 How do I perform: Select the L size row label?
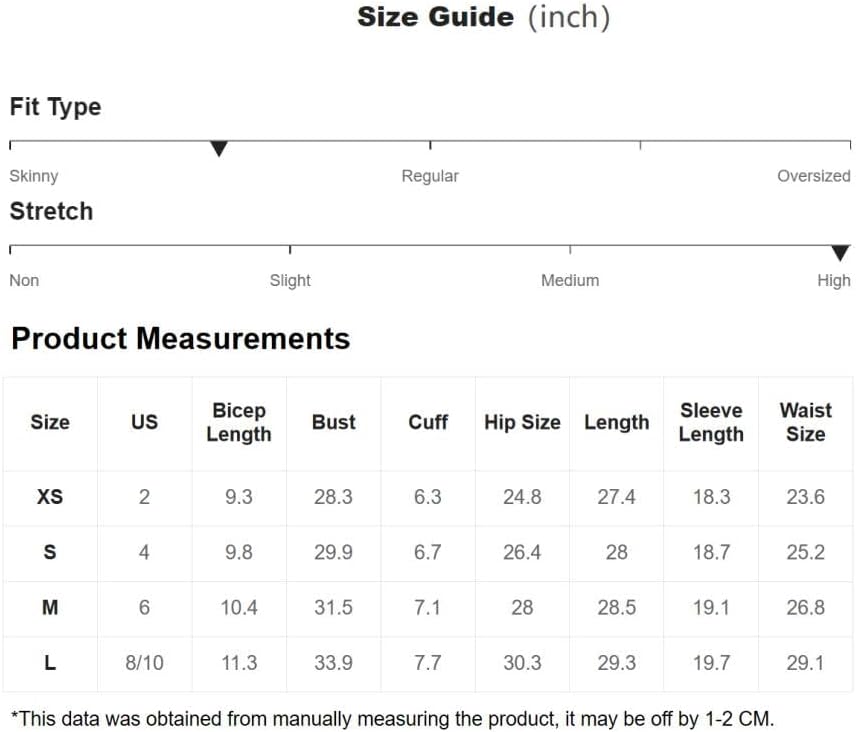[50, 663]
